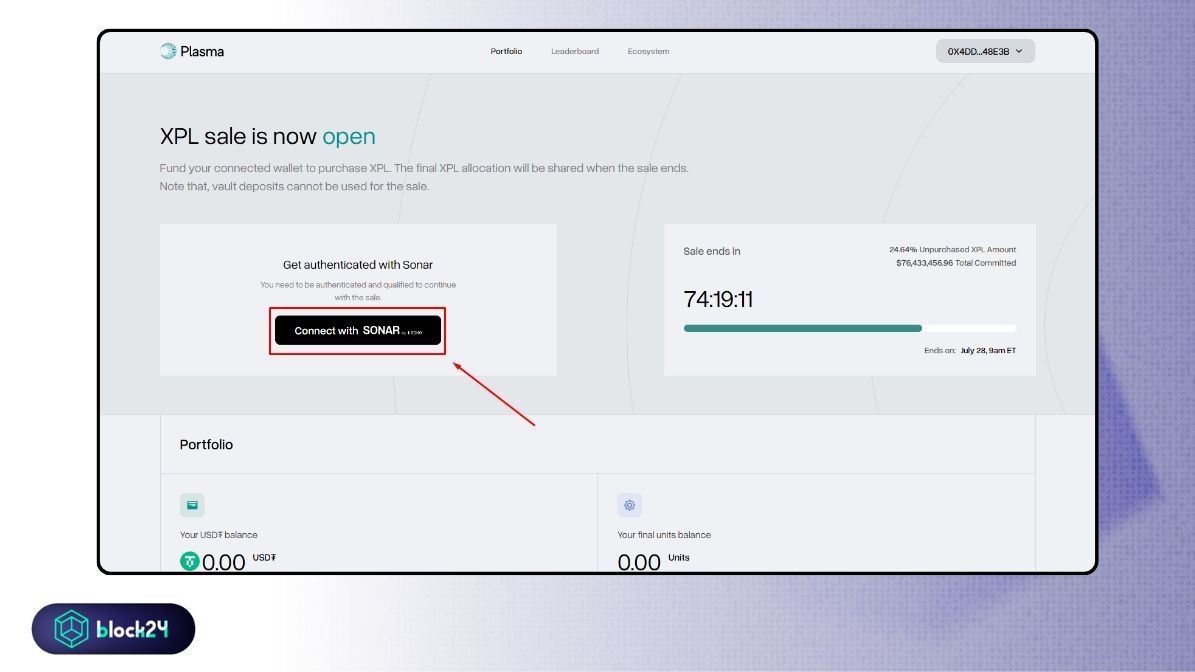Expand the 0X4DD...48E3B wallet dropdown

985,51
